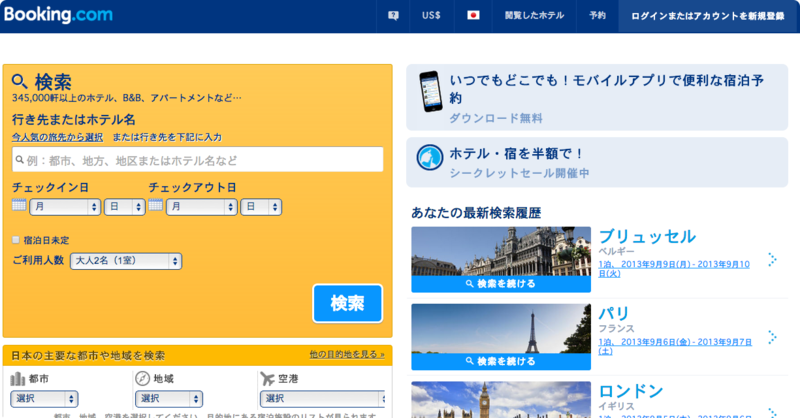Click the arrow beside the ブリュッセル entry
The width and height of the screenshot is (800, 418).
(x=772, y=259)
